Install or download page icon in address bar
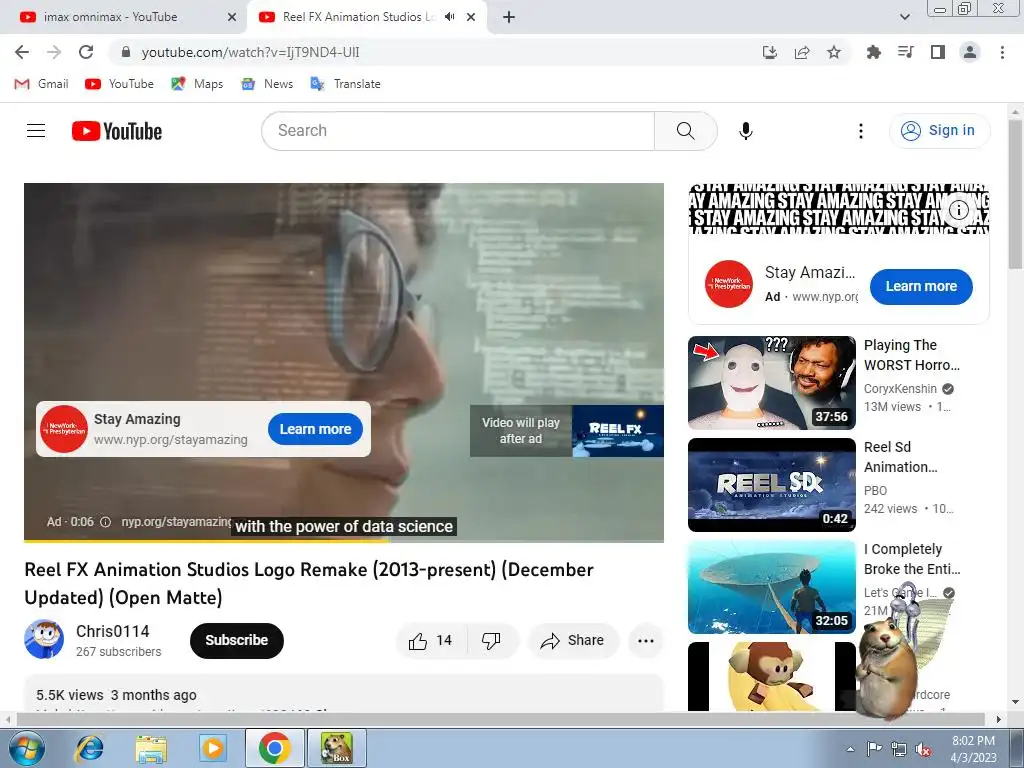The image size is (1024, 768). pyautogui.click(x=770, y=52)
